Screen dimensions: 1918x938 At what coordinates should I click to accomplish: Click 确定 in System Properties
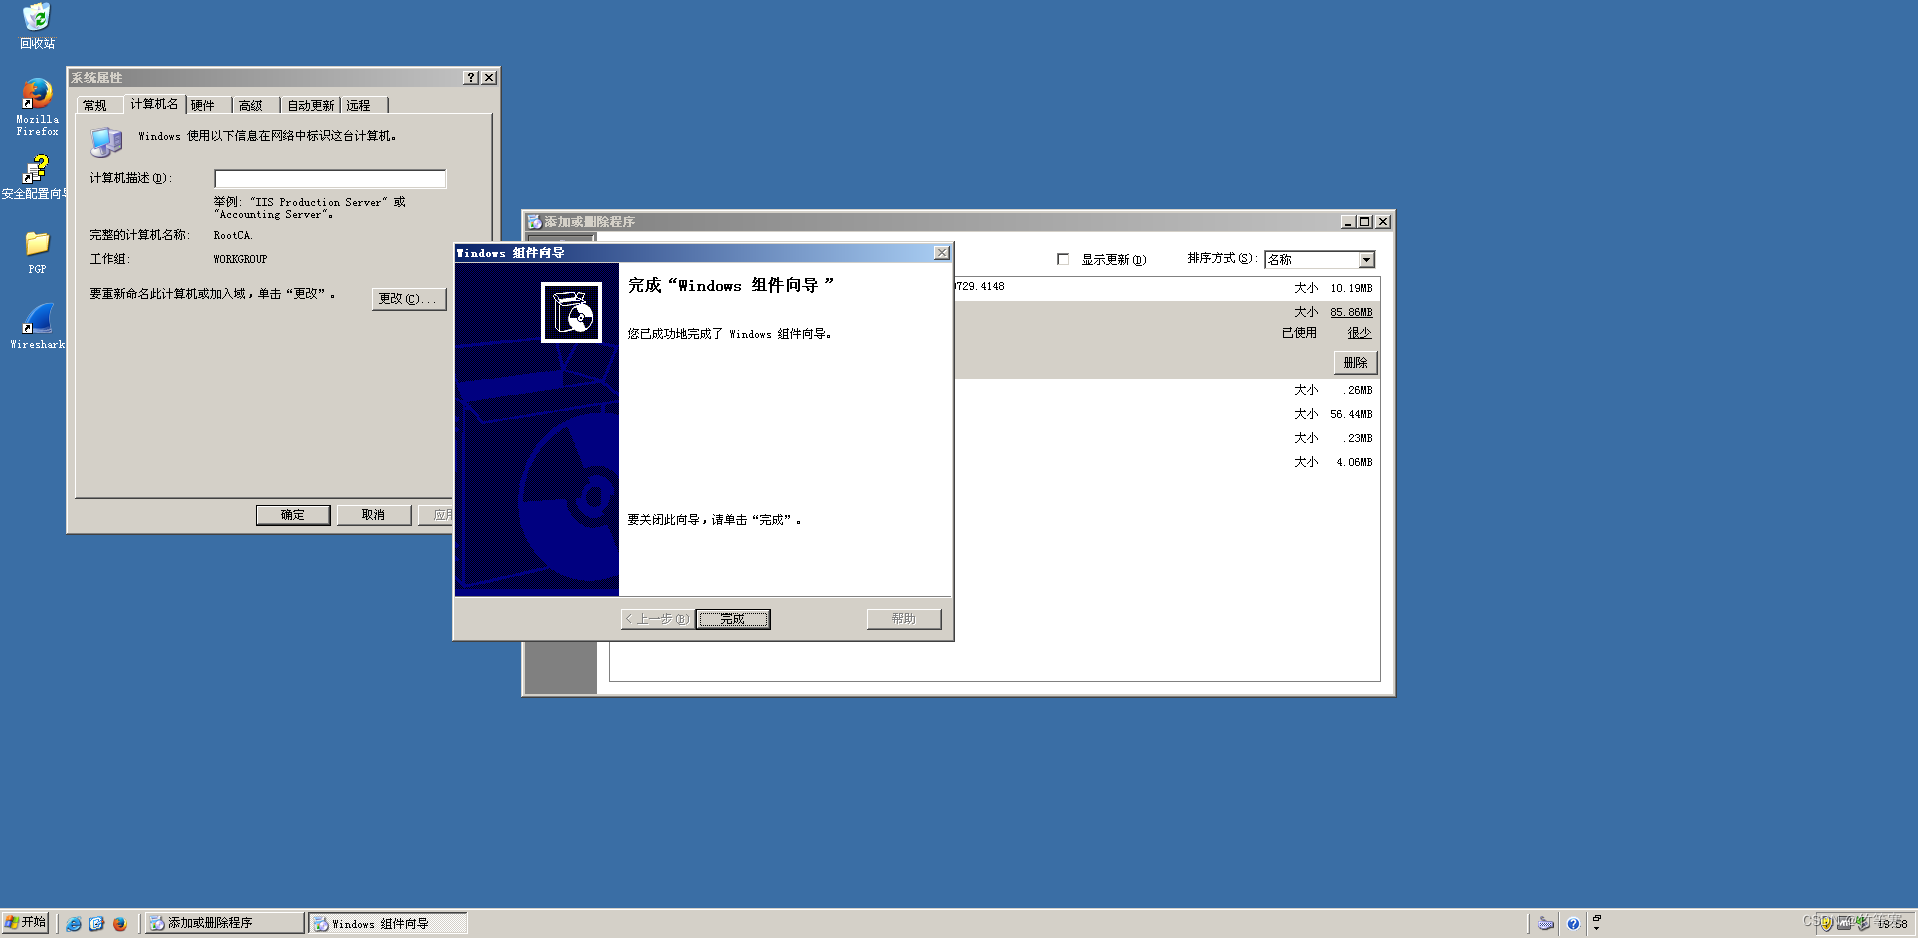pos(293,515)
